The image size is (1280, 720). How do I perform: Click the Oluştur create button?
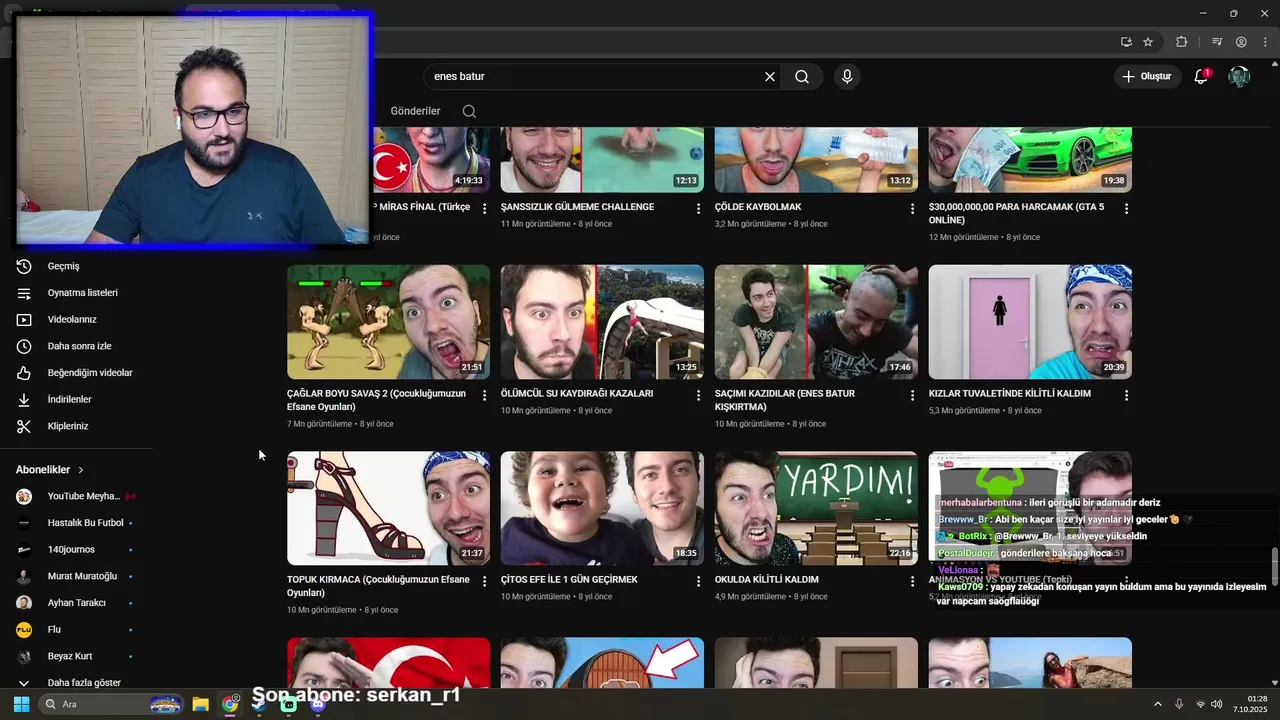[x=1146, y=76]
